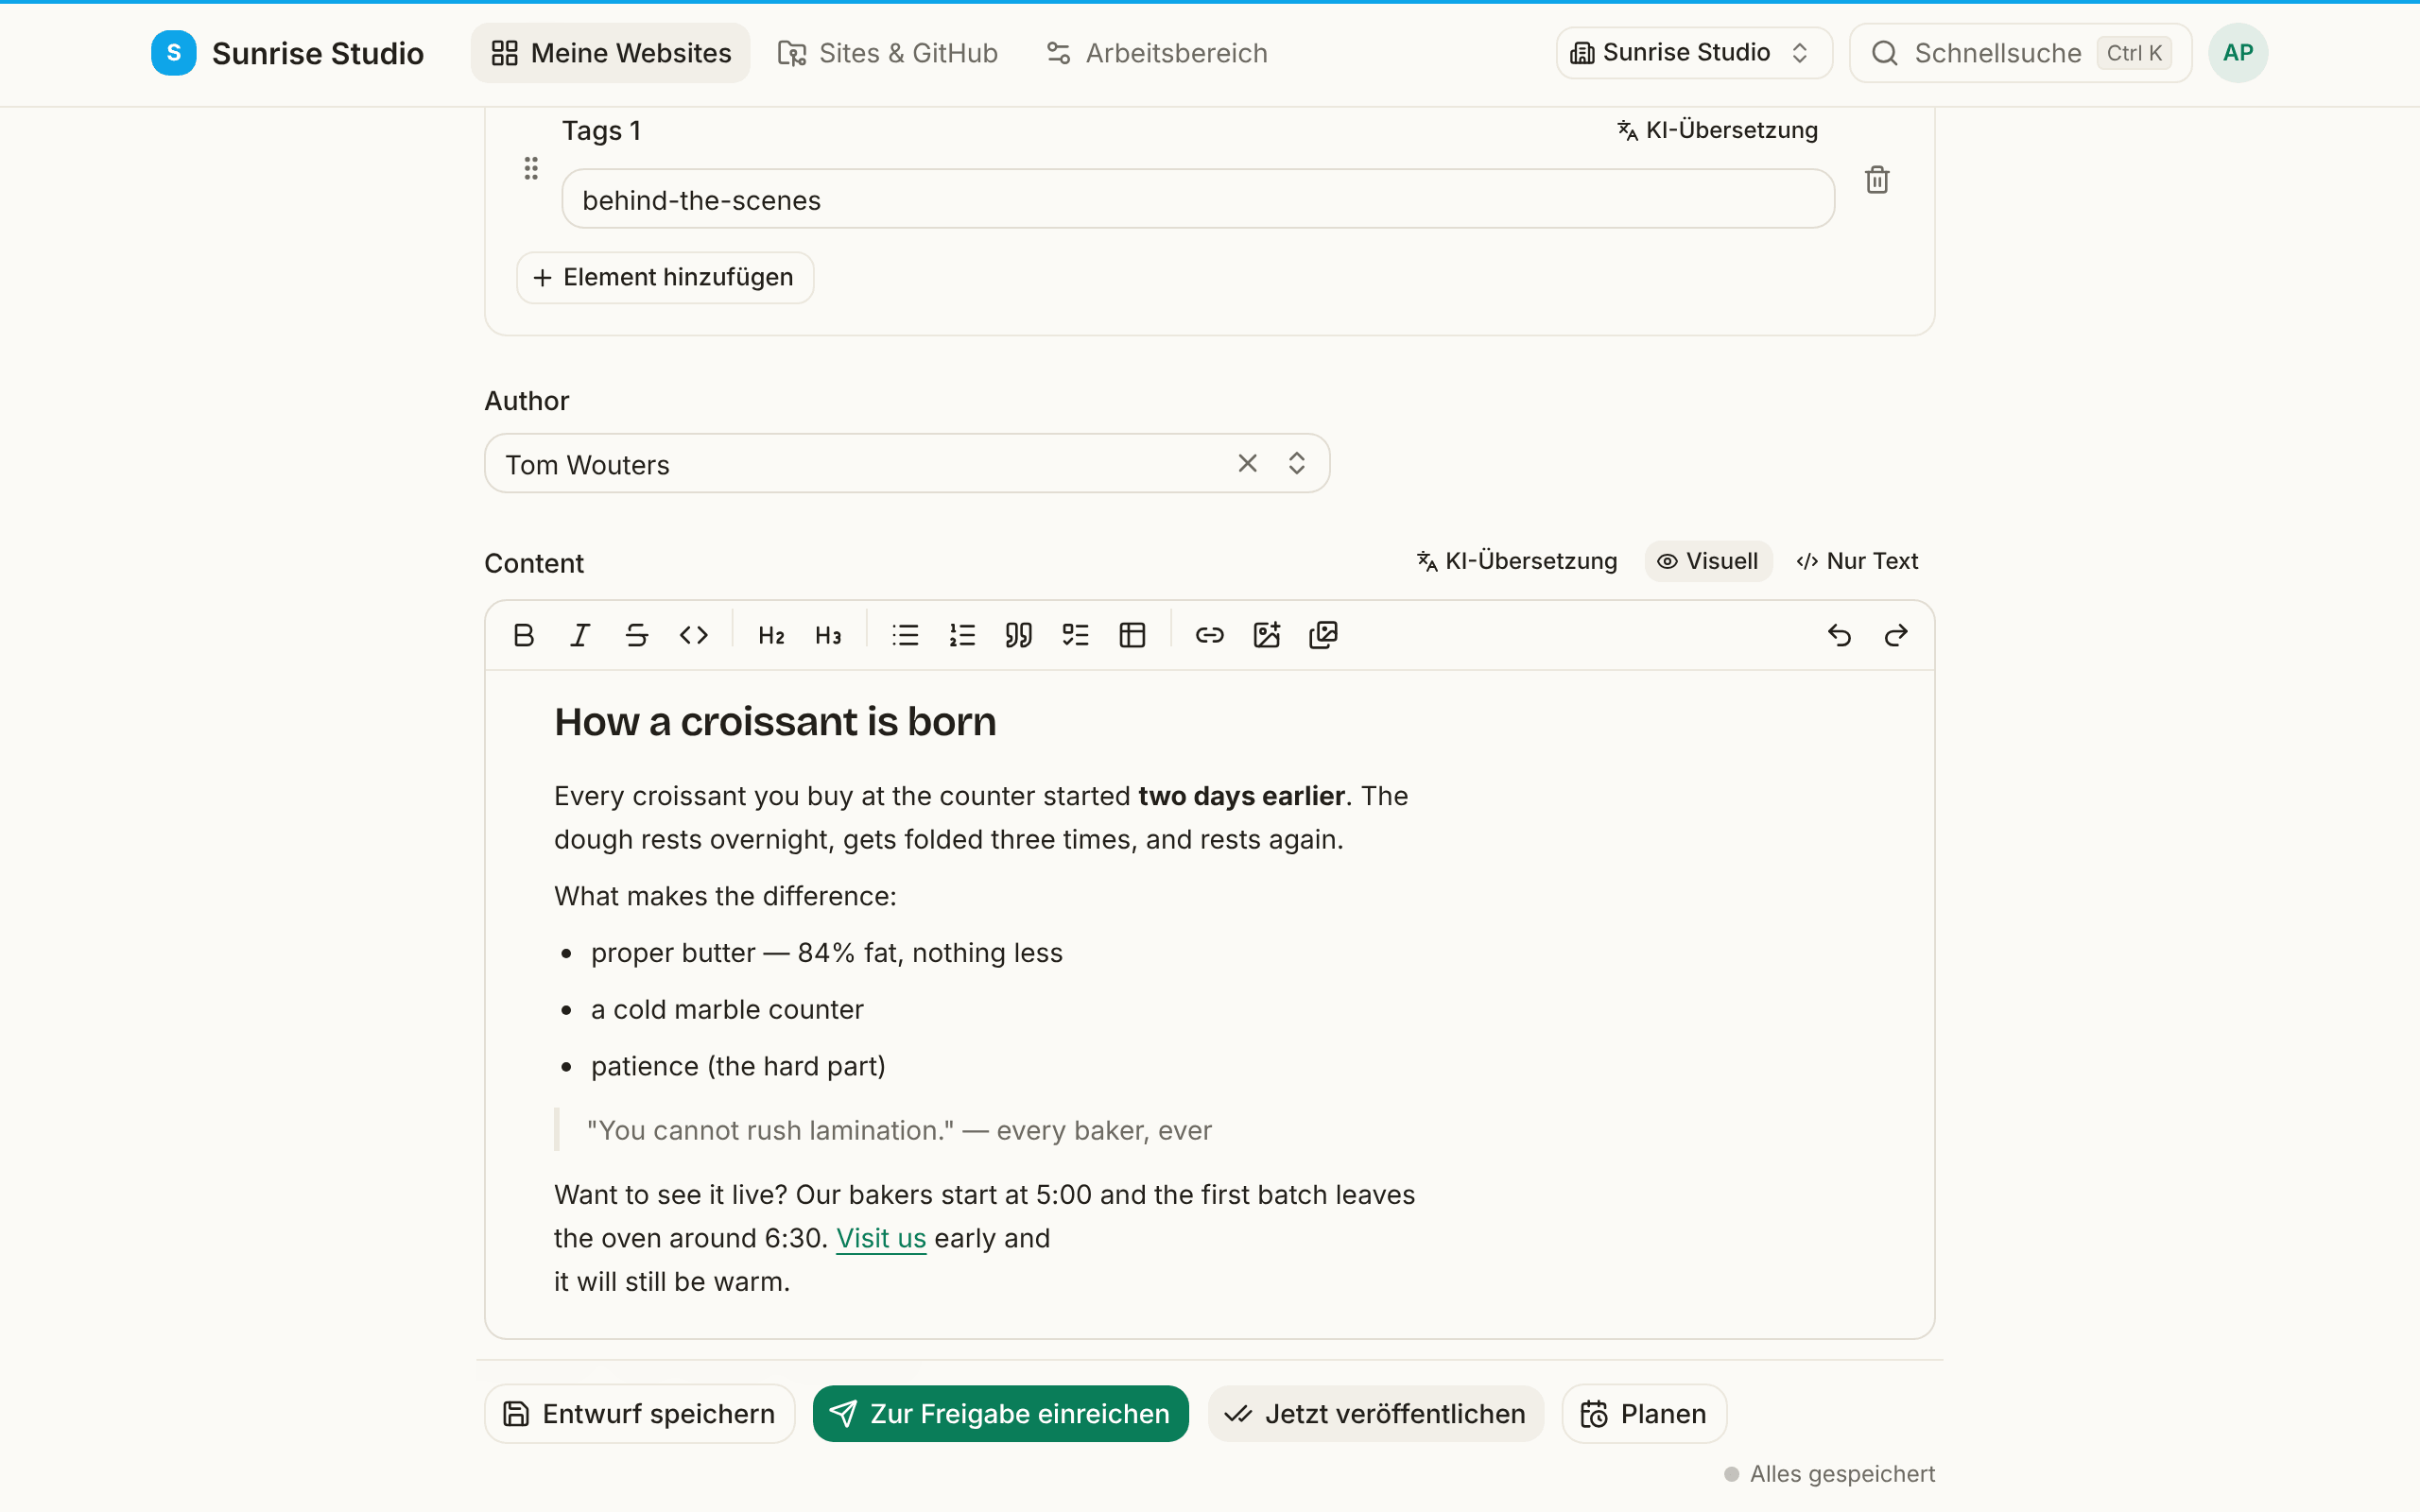Switch editor to Visuell mode

(1708, 561)
